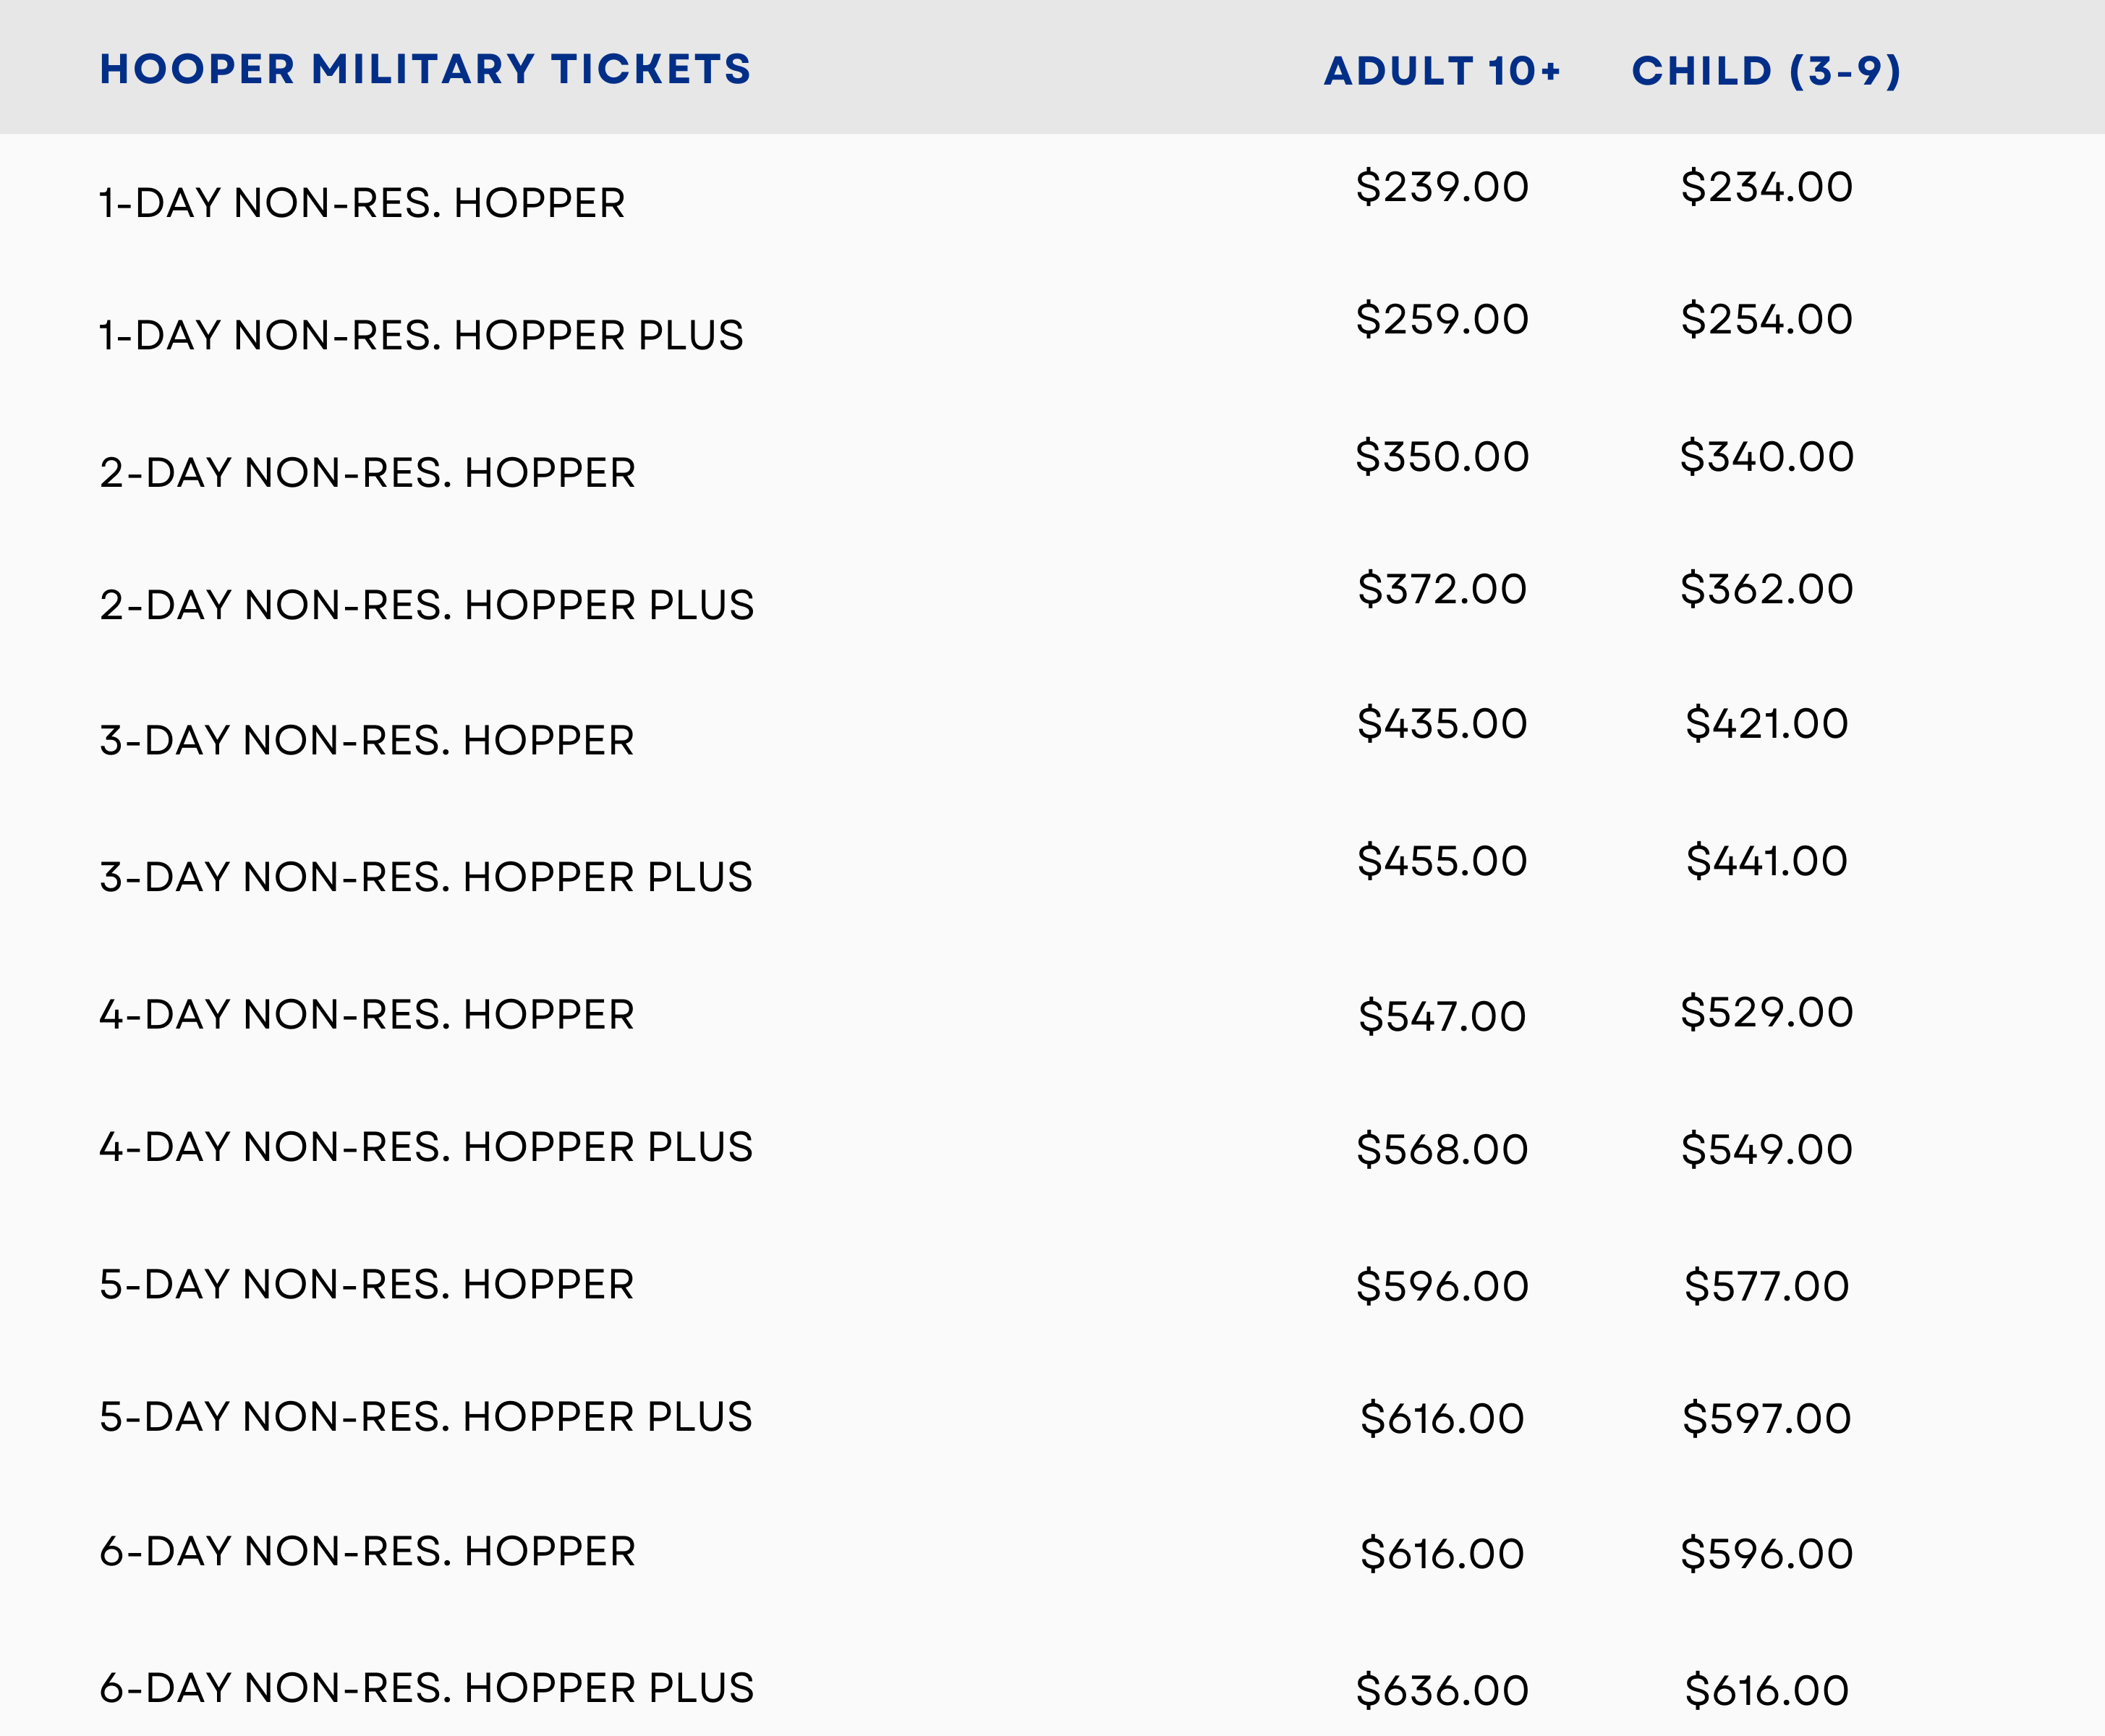This screenshot has width=2105, height=1736.
Task: Select the 2-Day Non-Res. Hopper Plus label
Action: tap(426, 605)
